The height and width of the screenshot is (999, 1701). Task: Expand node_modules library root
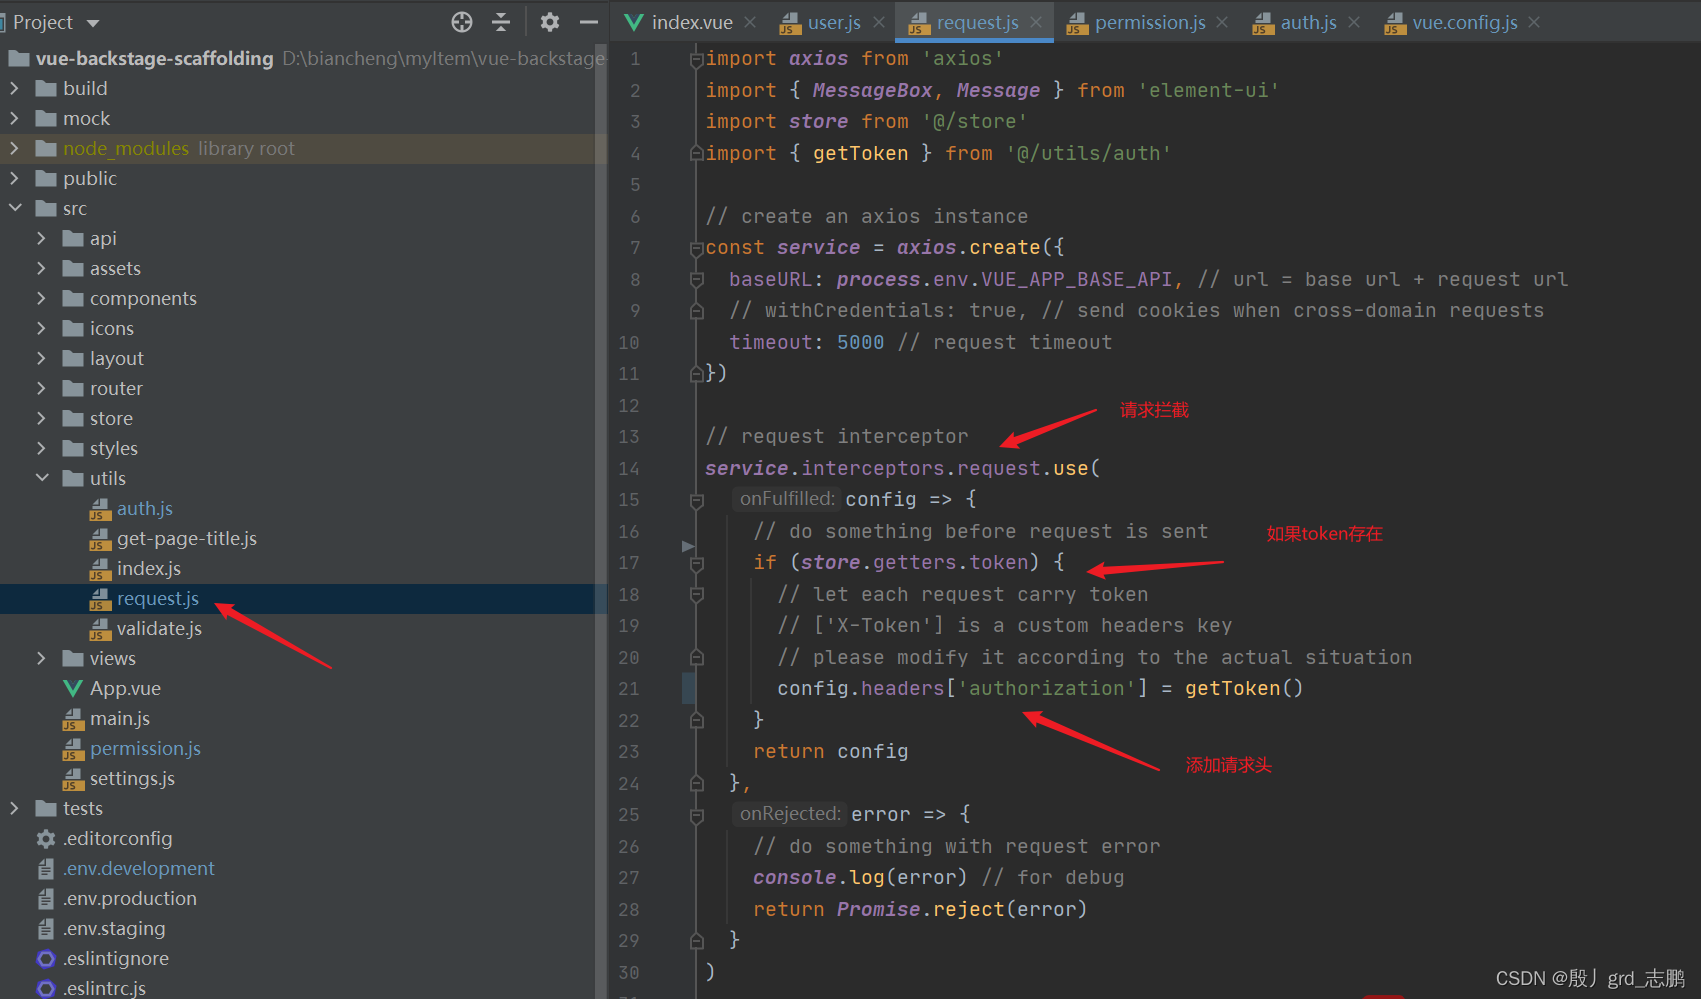point(14,148)
